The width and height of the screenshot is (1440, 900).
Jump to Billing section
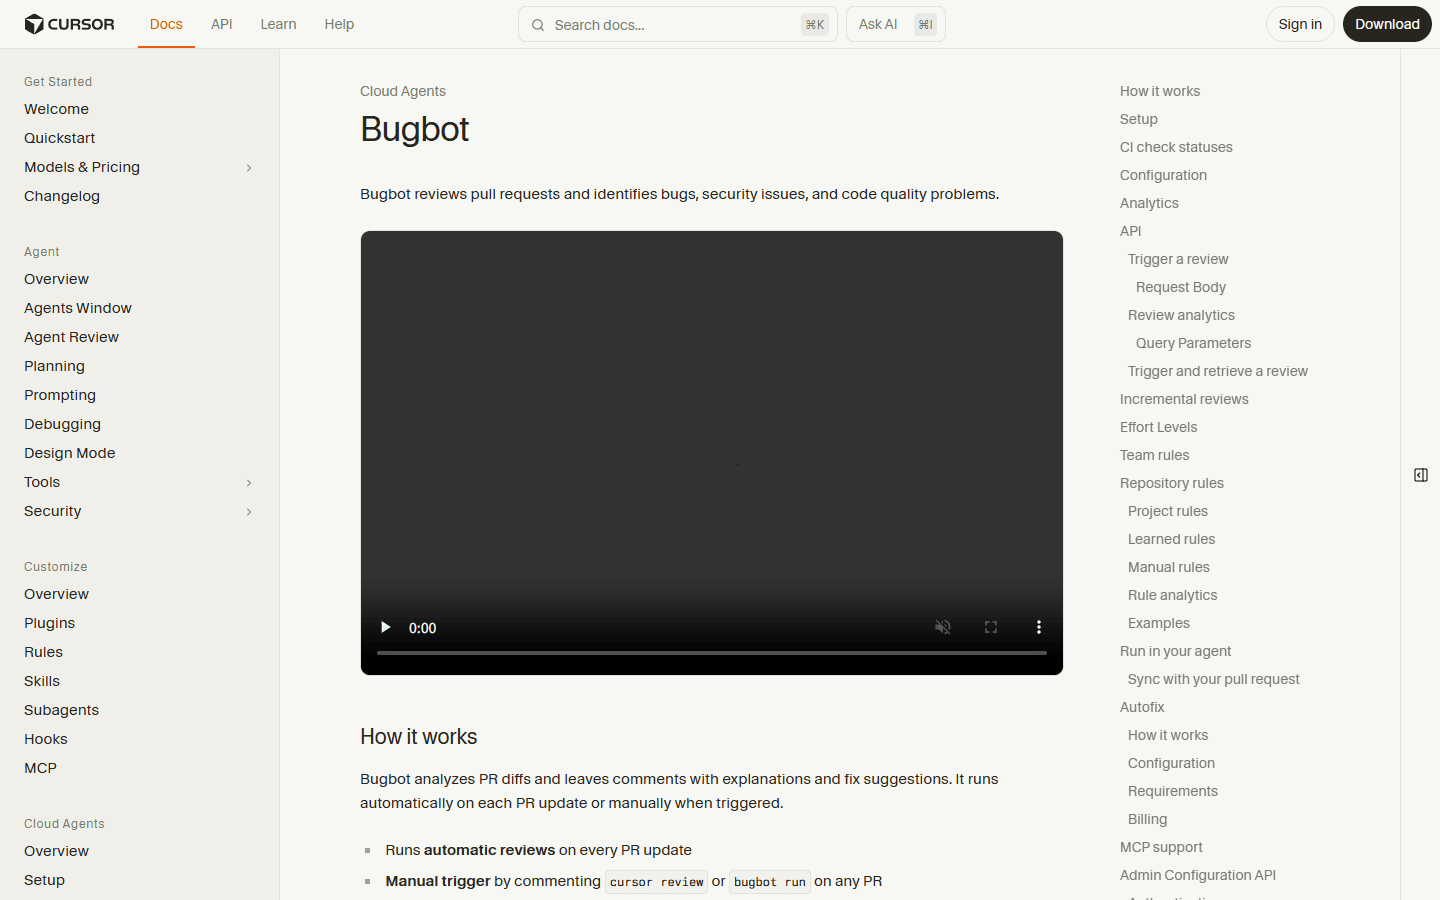coord(1147,819)
